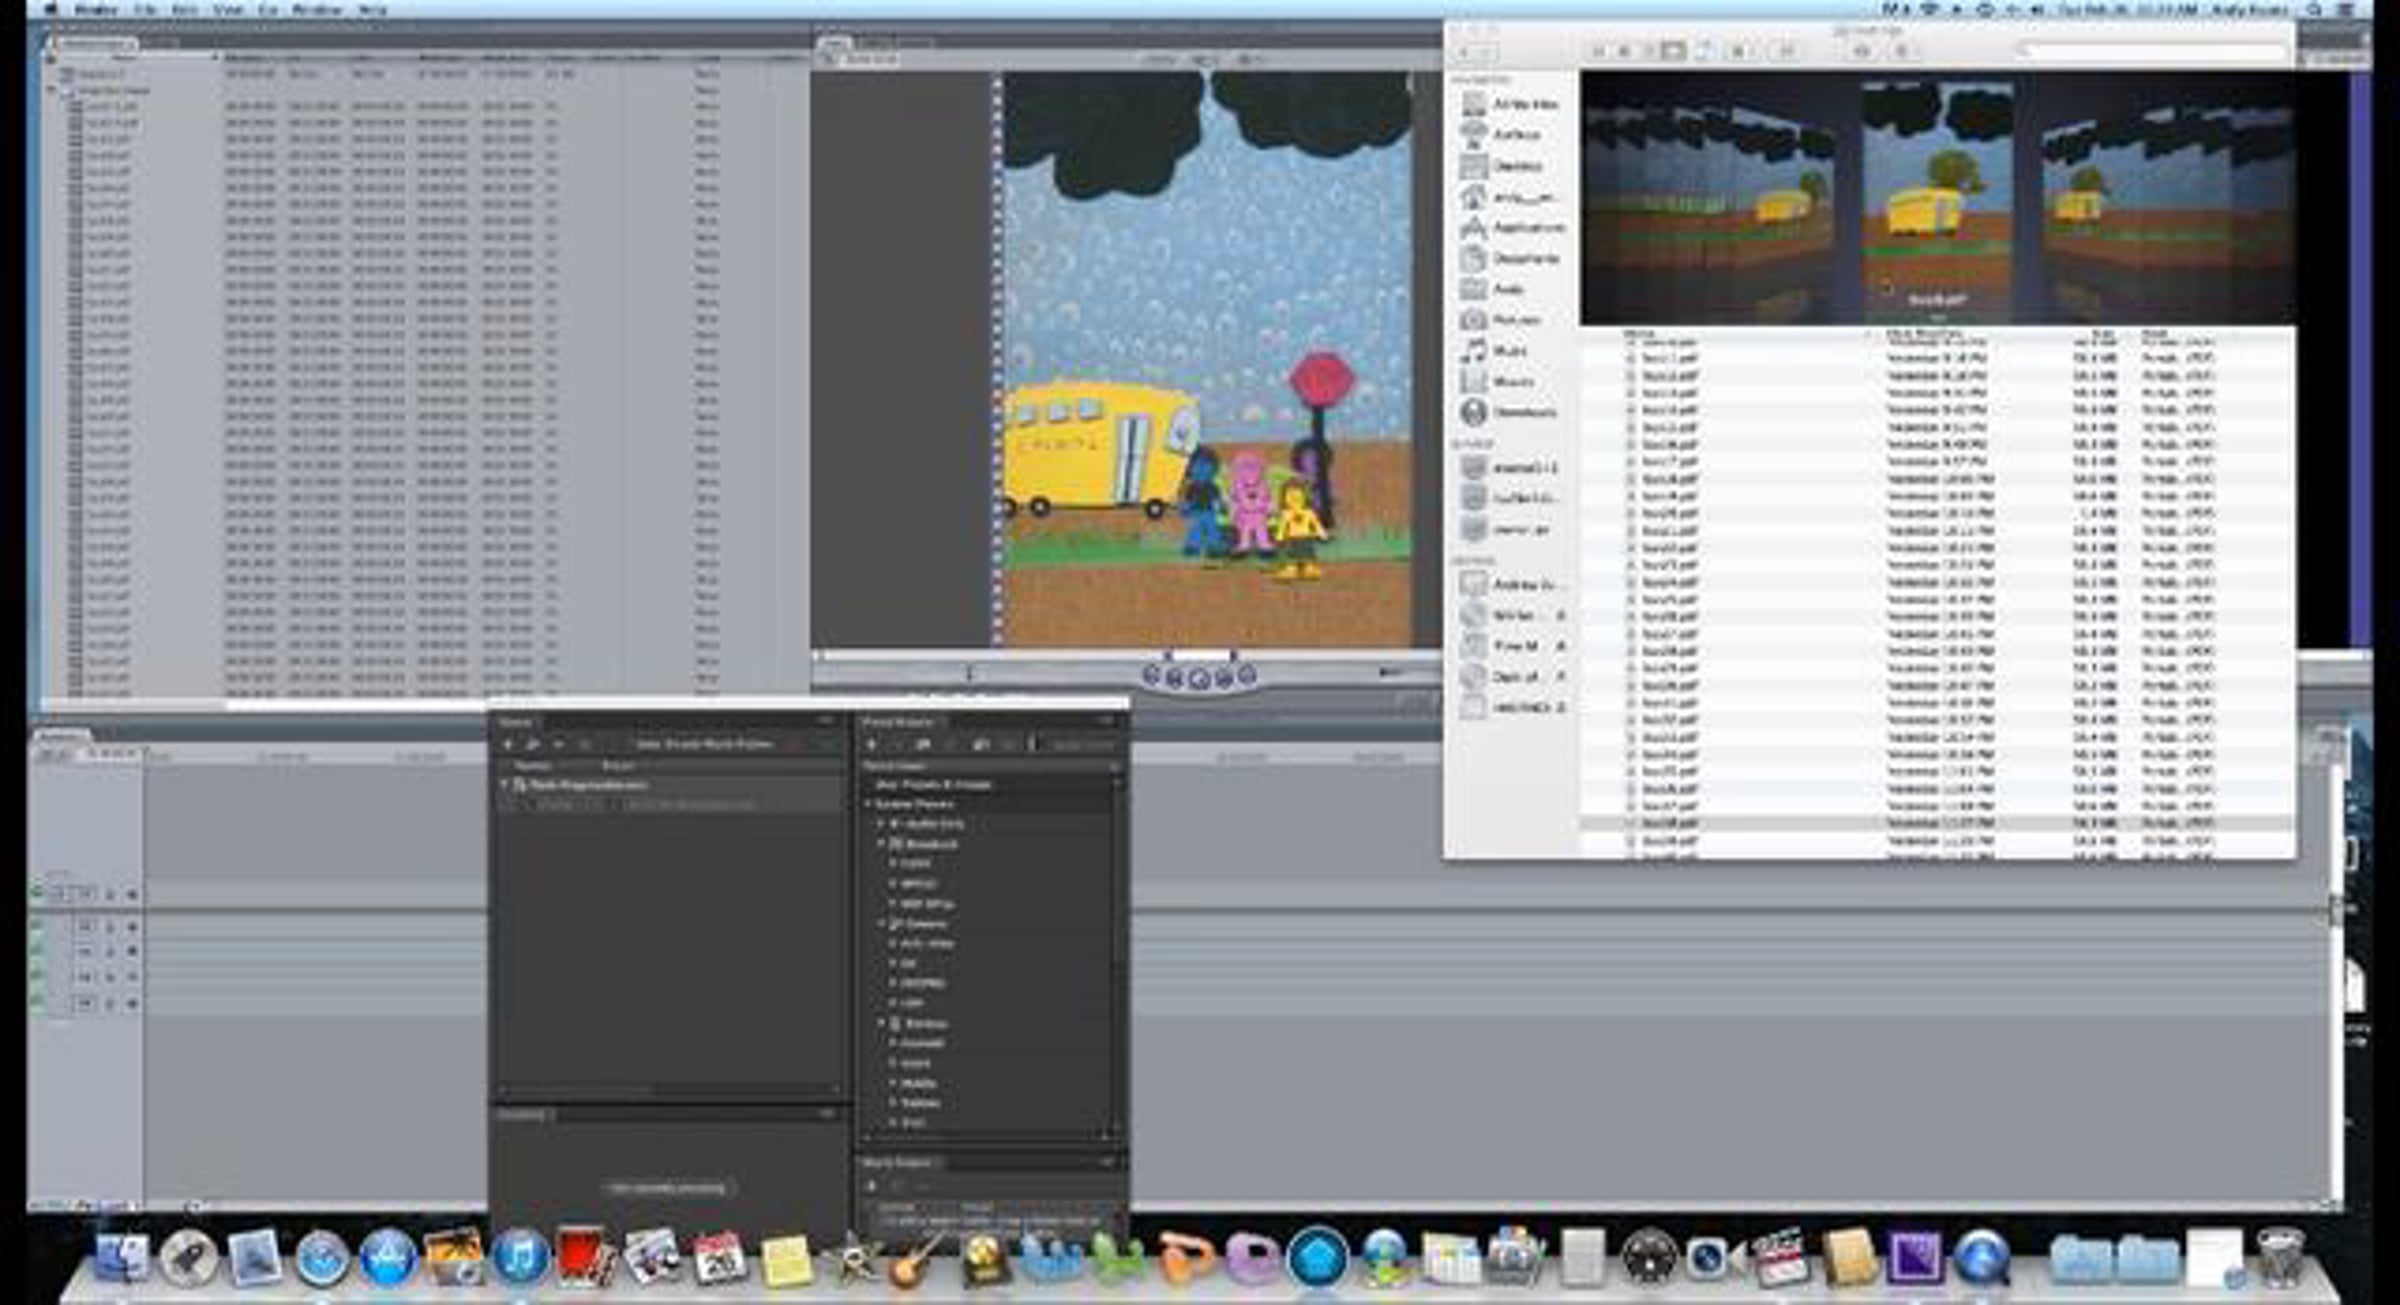The width and height of the screenshot is (2400, 1305).
Task: Toggle visibility of the V1 video track
Action: click(x=38, y=893)
